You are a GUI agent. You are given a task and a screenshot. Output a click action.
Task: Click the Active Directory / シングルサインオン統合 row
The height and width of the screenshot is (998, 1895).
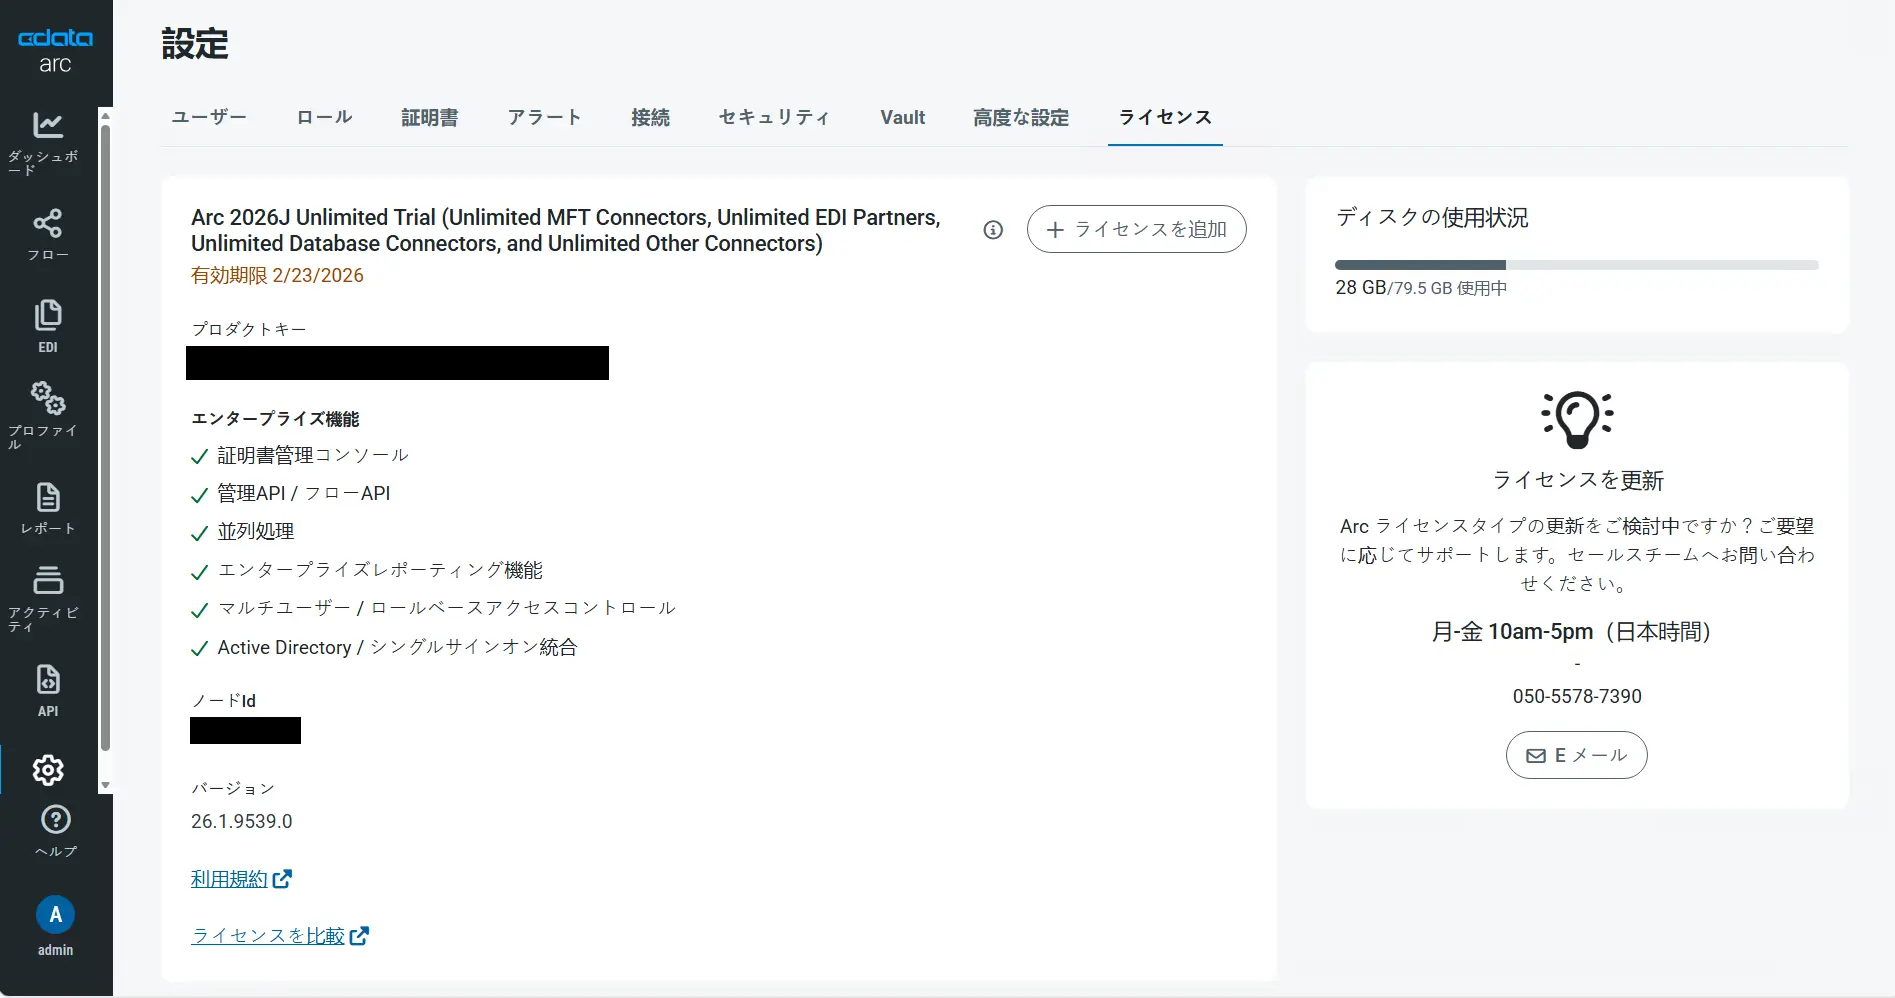click(x=384, y=648)
